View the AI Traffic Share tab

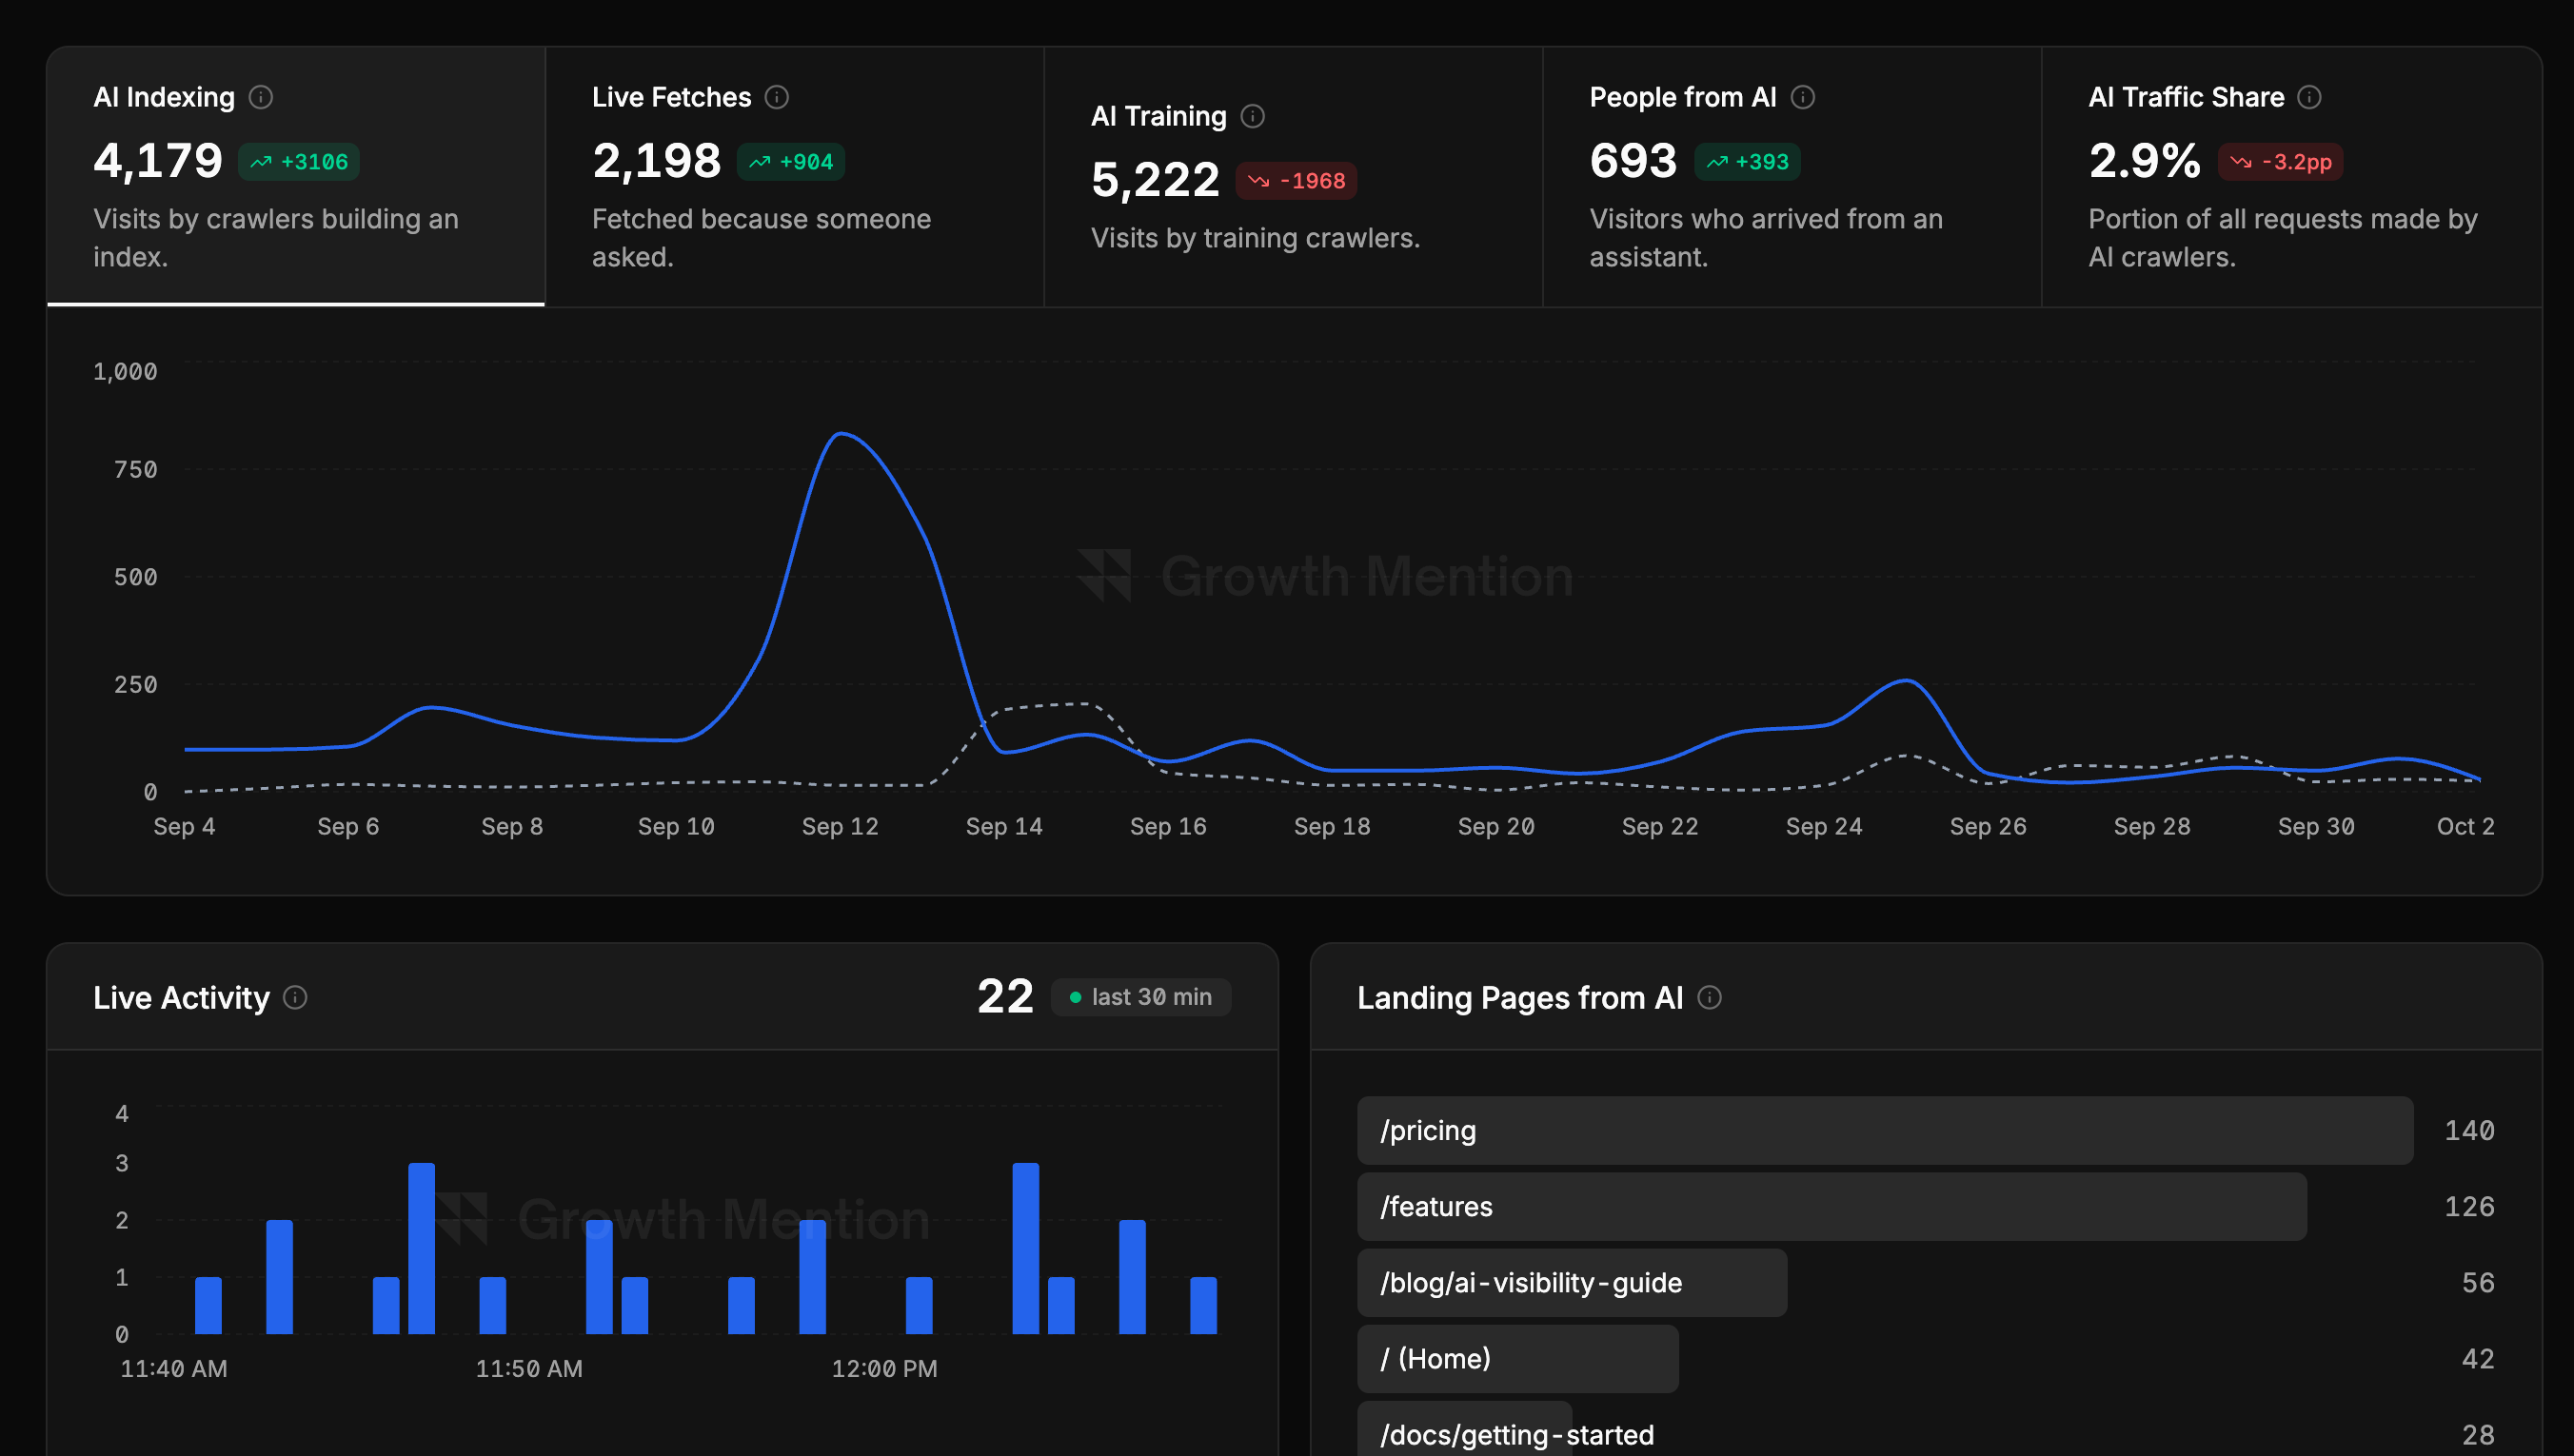click(2292, 176)
